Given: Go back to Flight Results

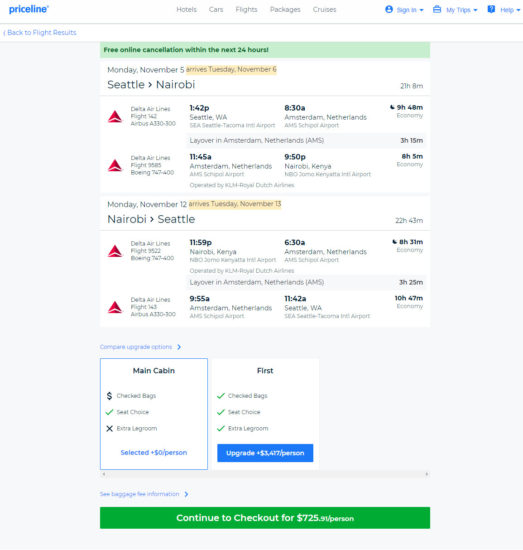Looking at the screenshot, I should pyautogui.click(x=40, y=33).
